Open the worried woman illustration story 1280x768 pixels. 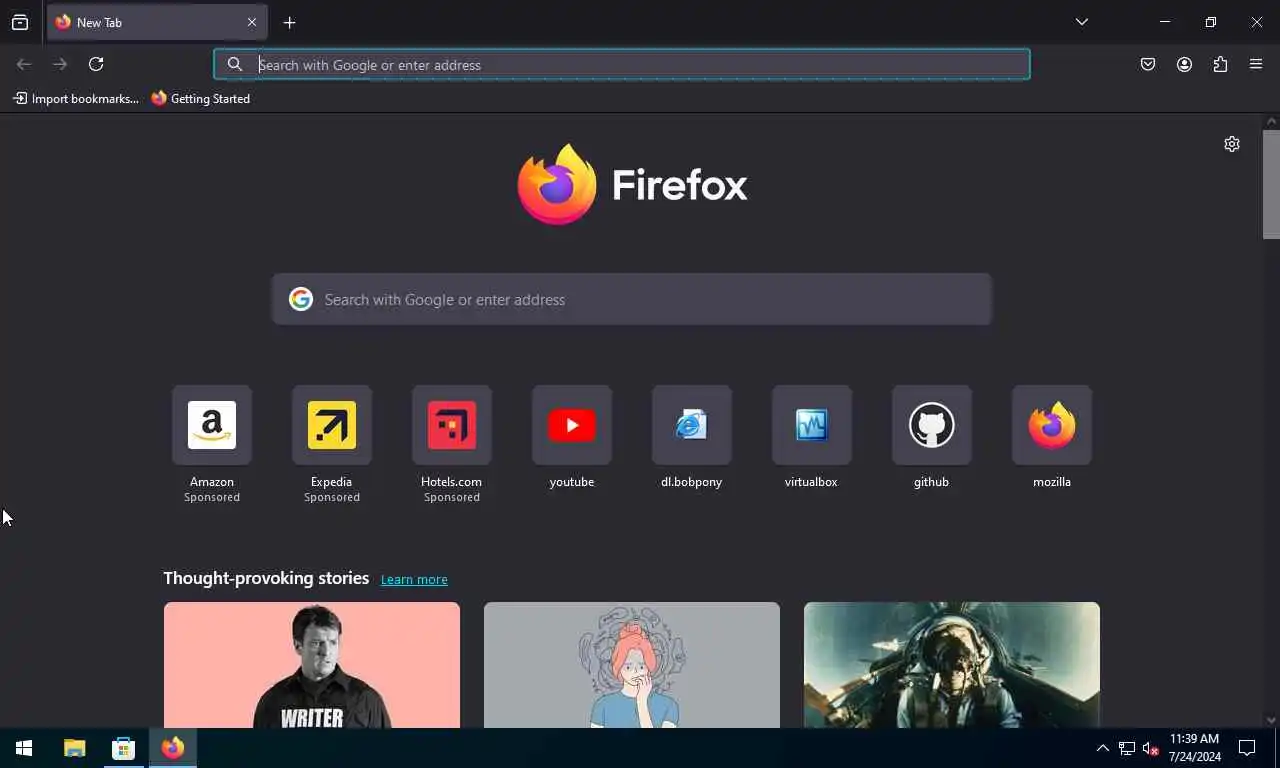point(632,665)
